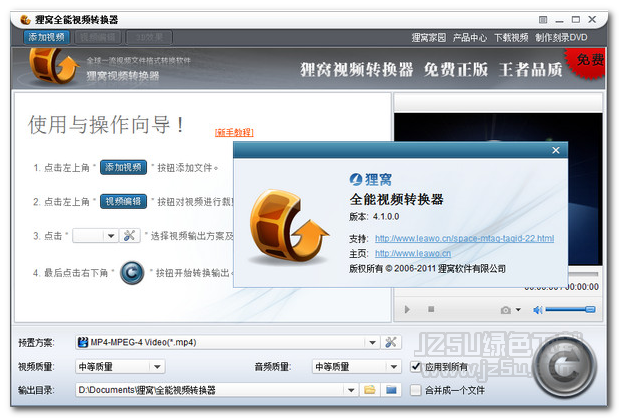This screenshot has width=619, height=418.
Task: Maximize the converter window
Action: (x=576, y=19)
